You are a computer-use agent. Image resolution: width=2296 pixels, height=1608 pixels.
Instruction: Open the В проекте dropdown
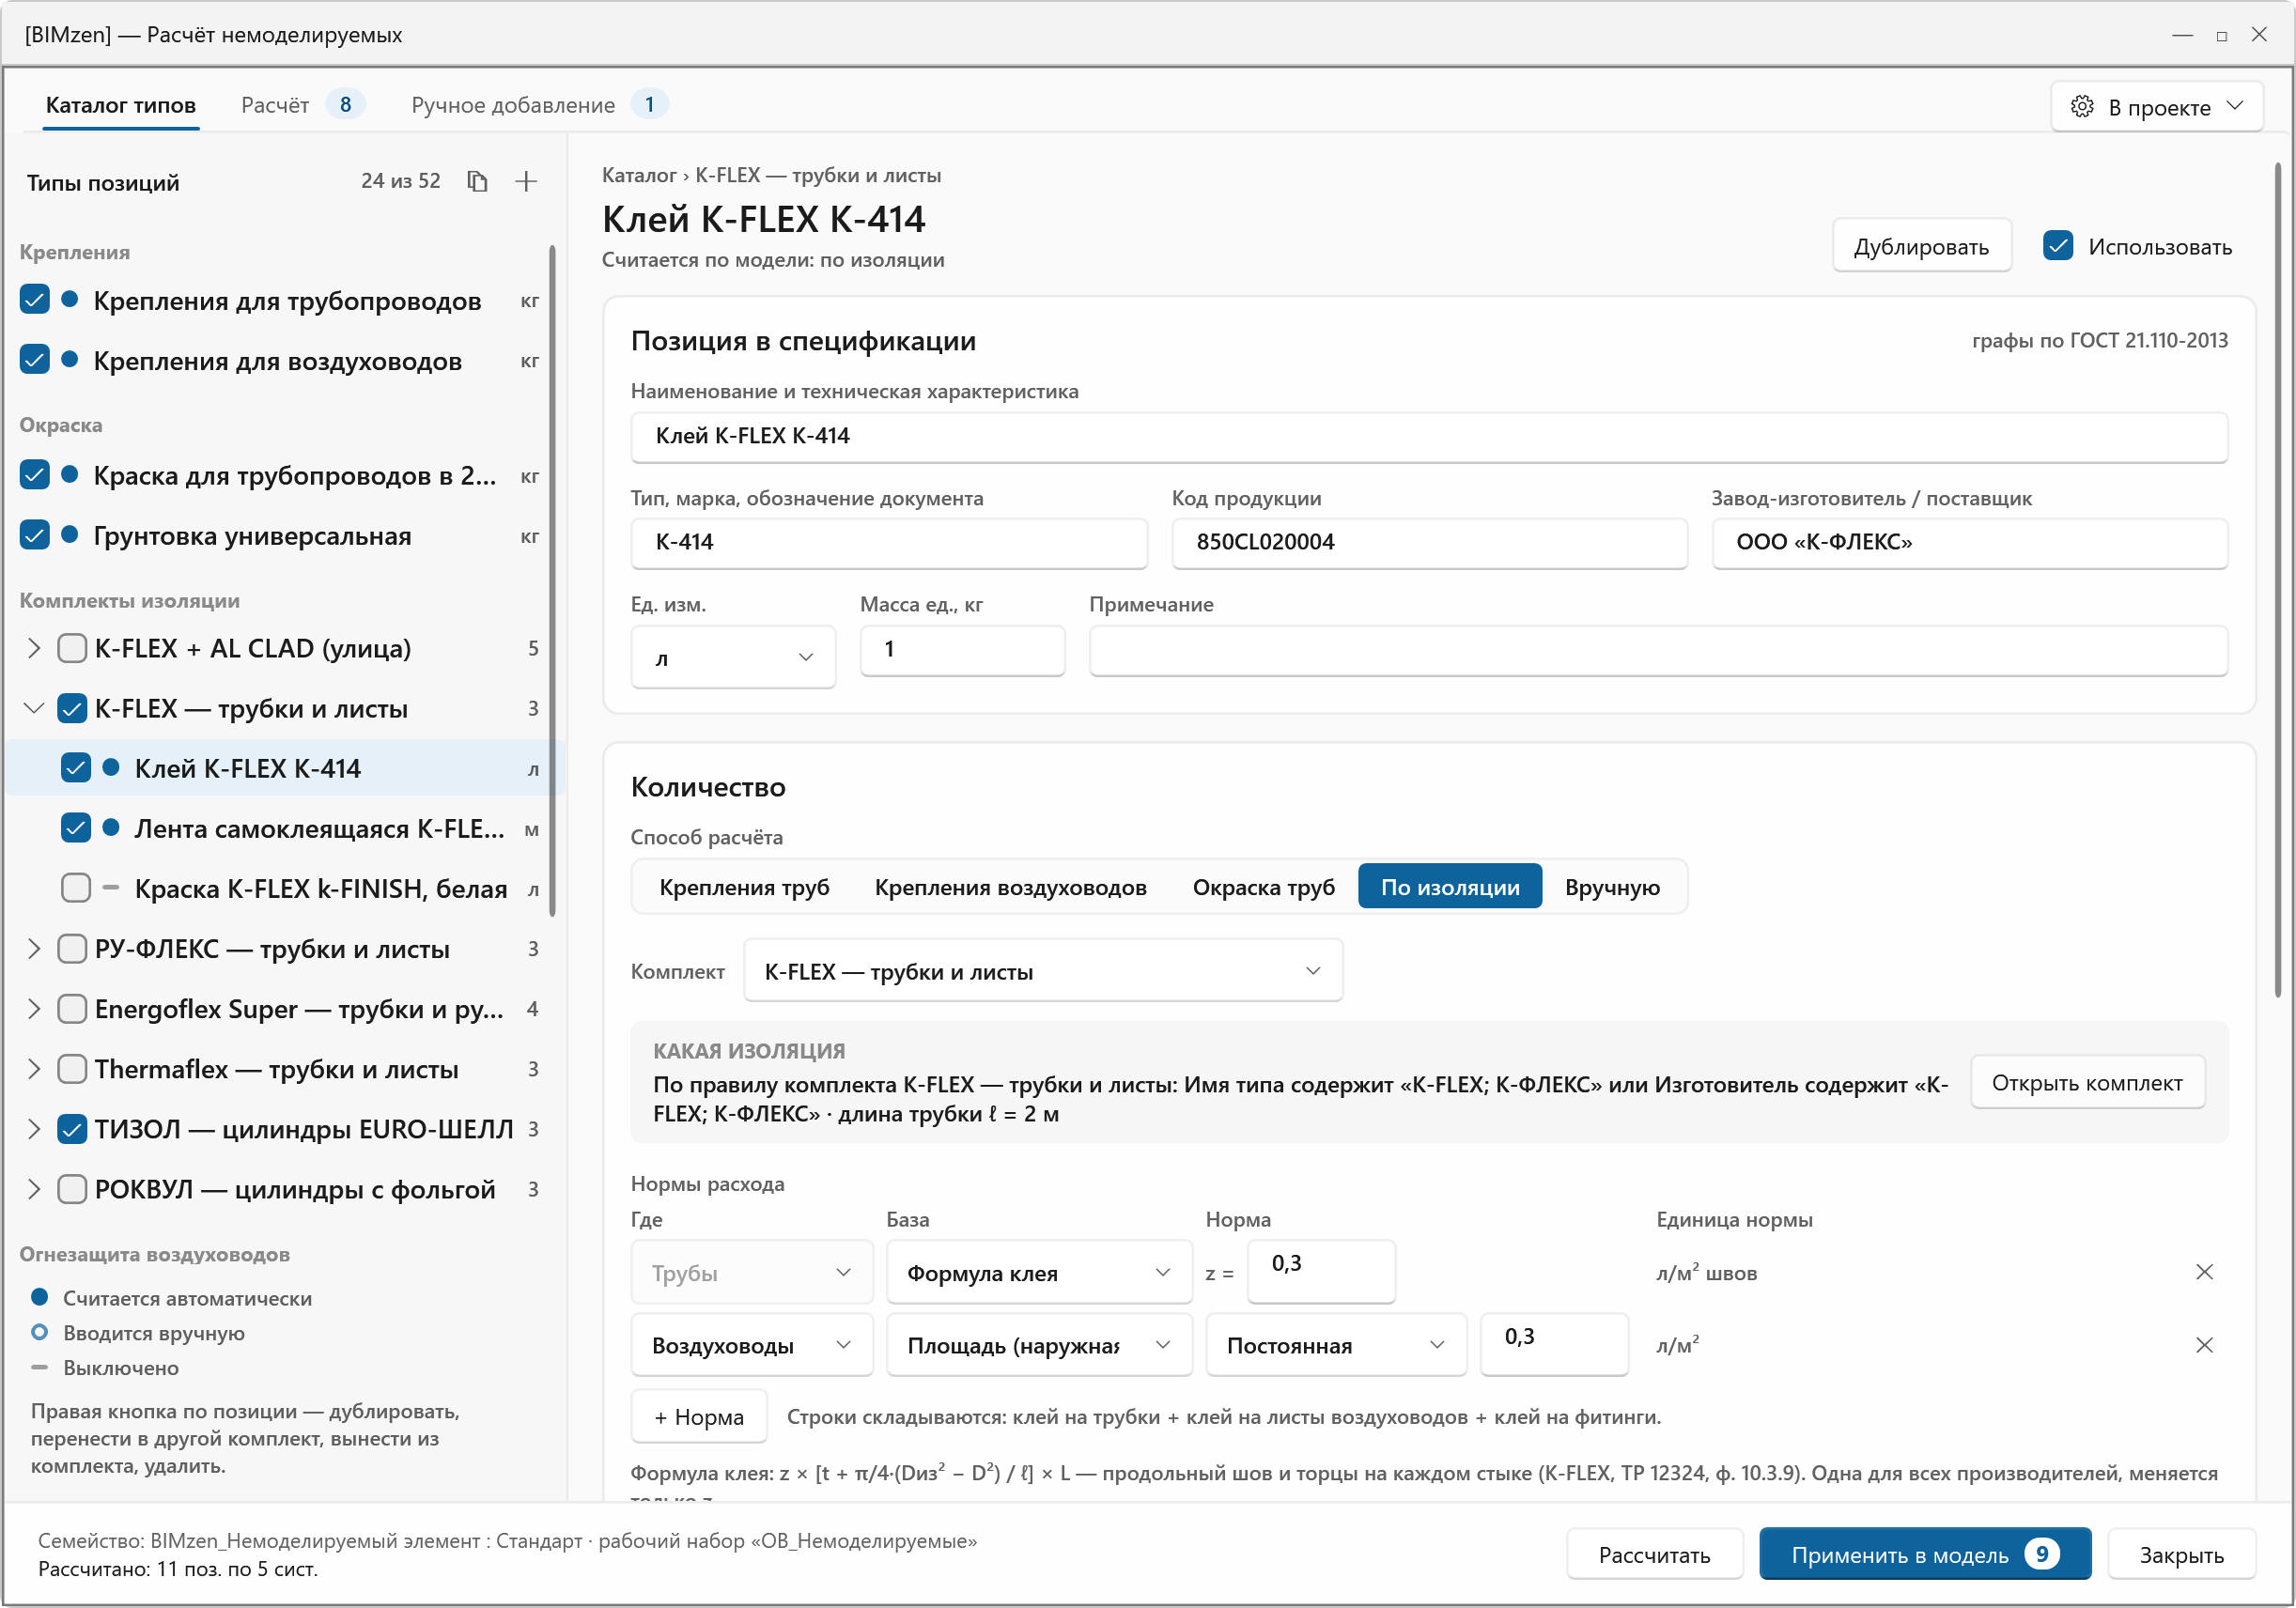[x=2157, y=107]
